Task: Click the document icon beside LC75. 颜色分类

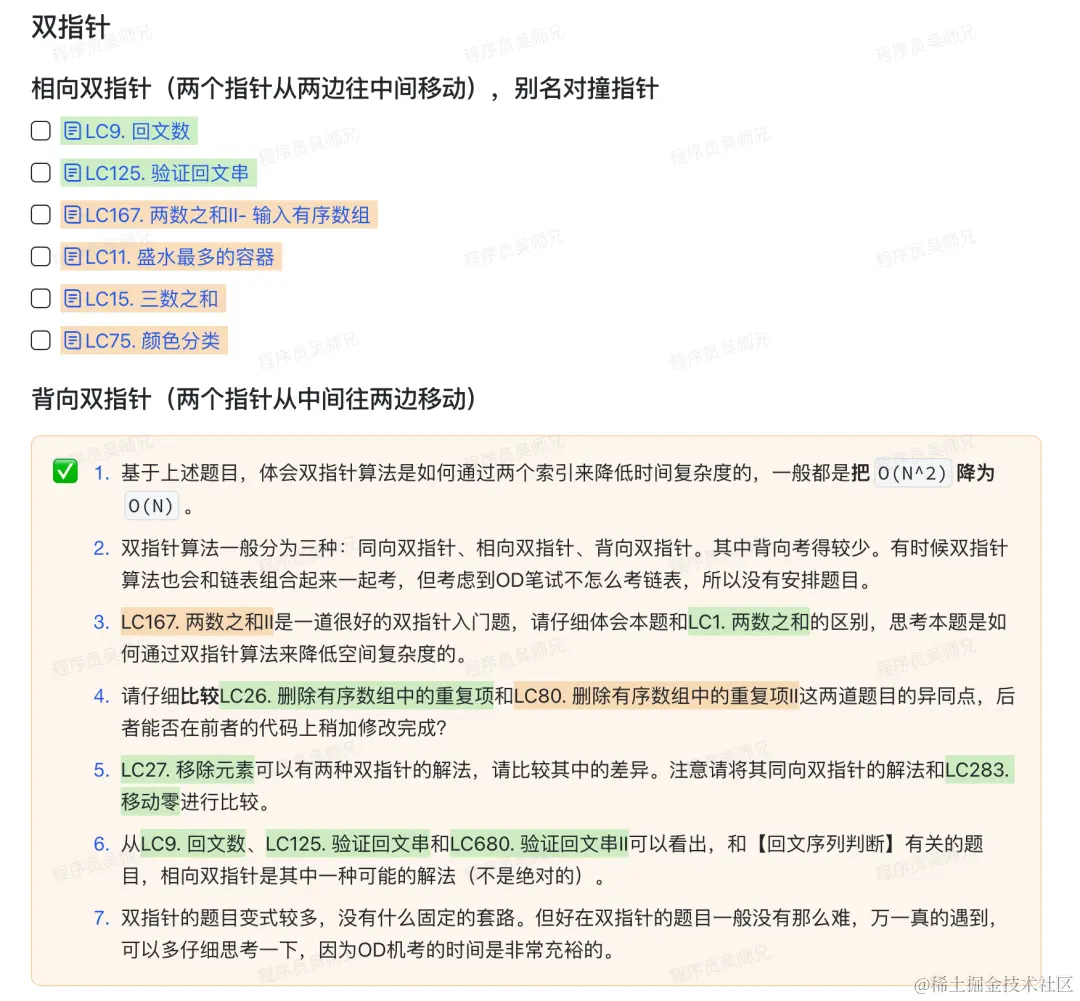Action: (x=73, y=340)
